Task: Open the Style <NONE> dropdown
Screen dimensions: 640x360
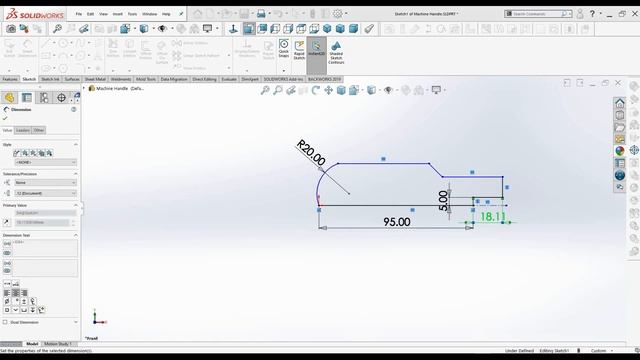Action: click(x=45, y=162)
